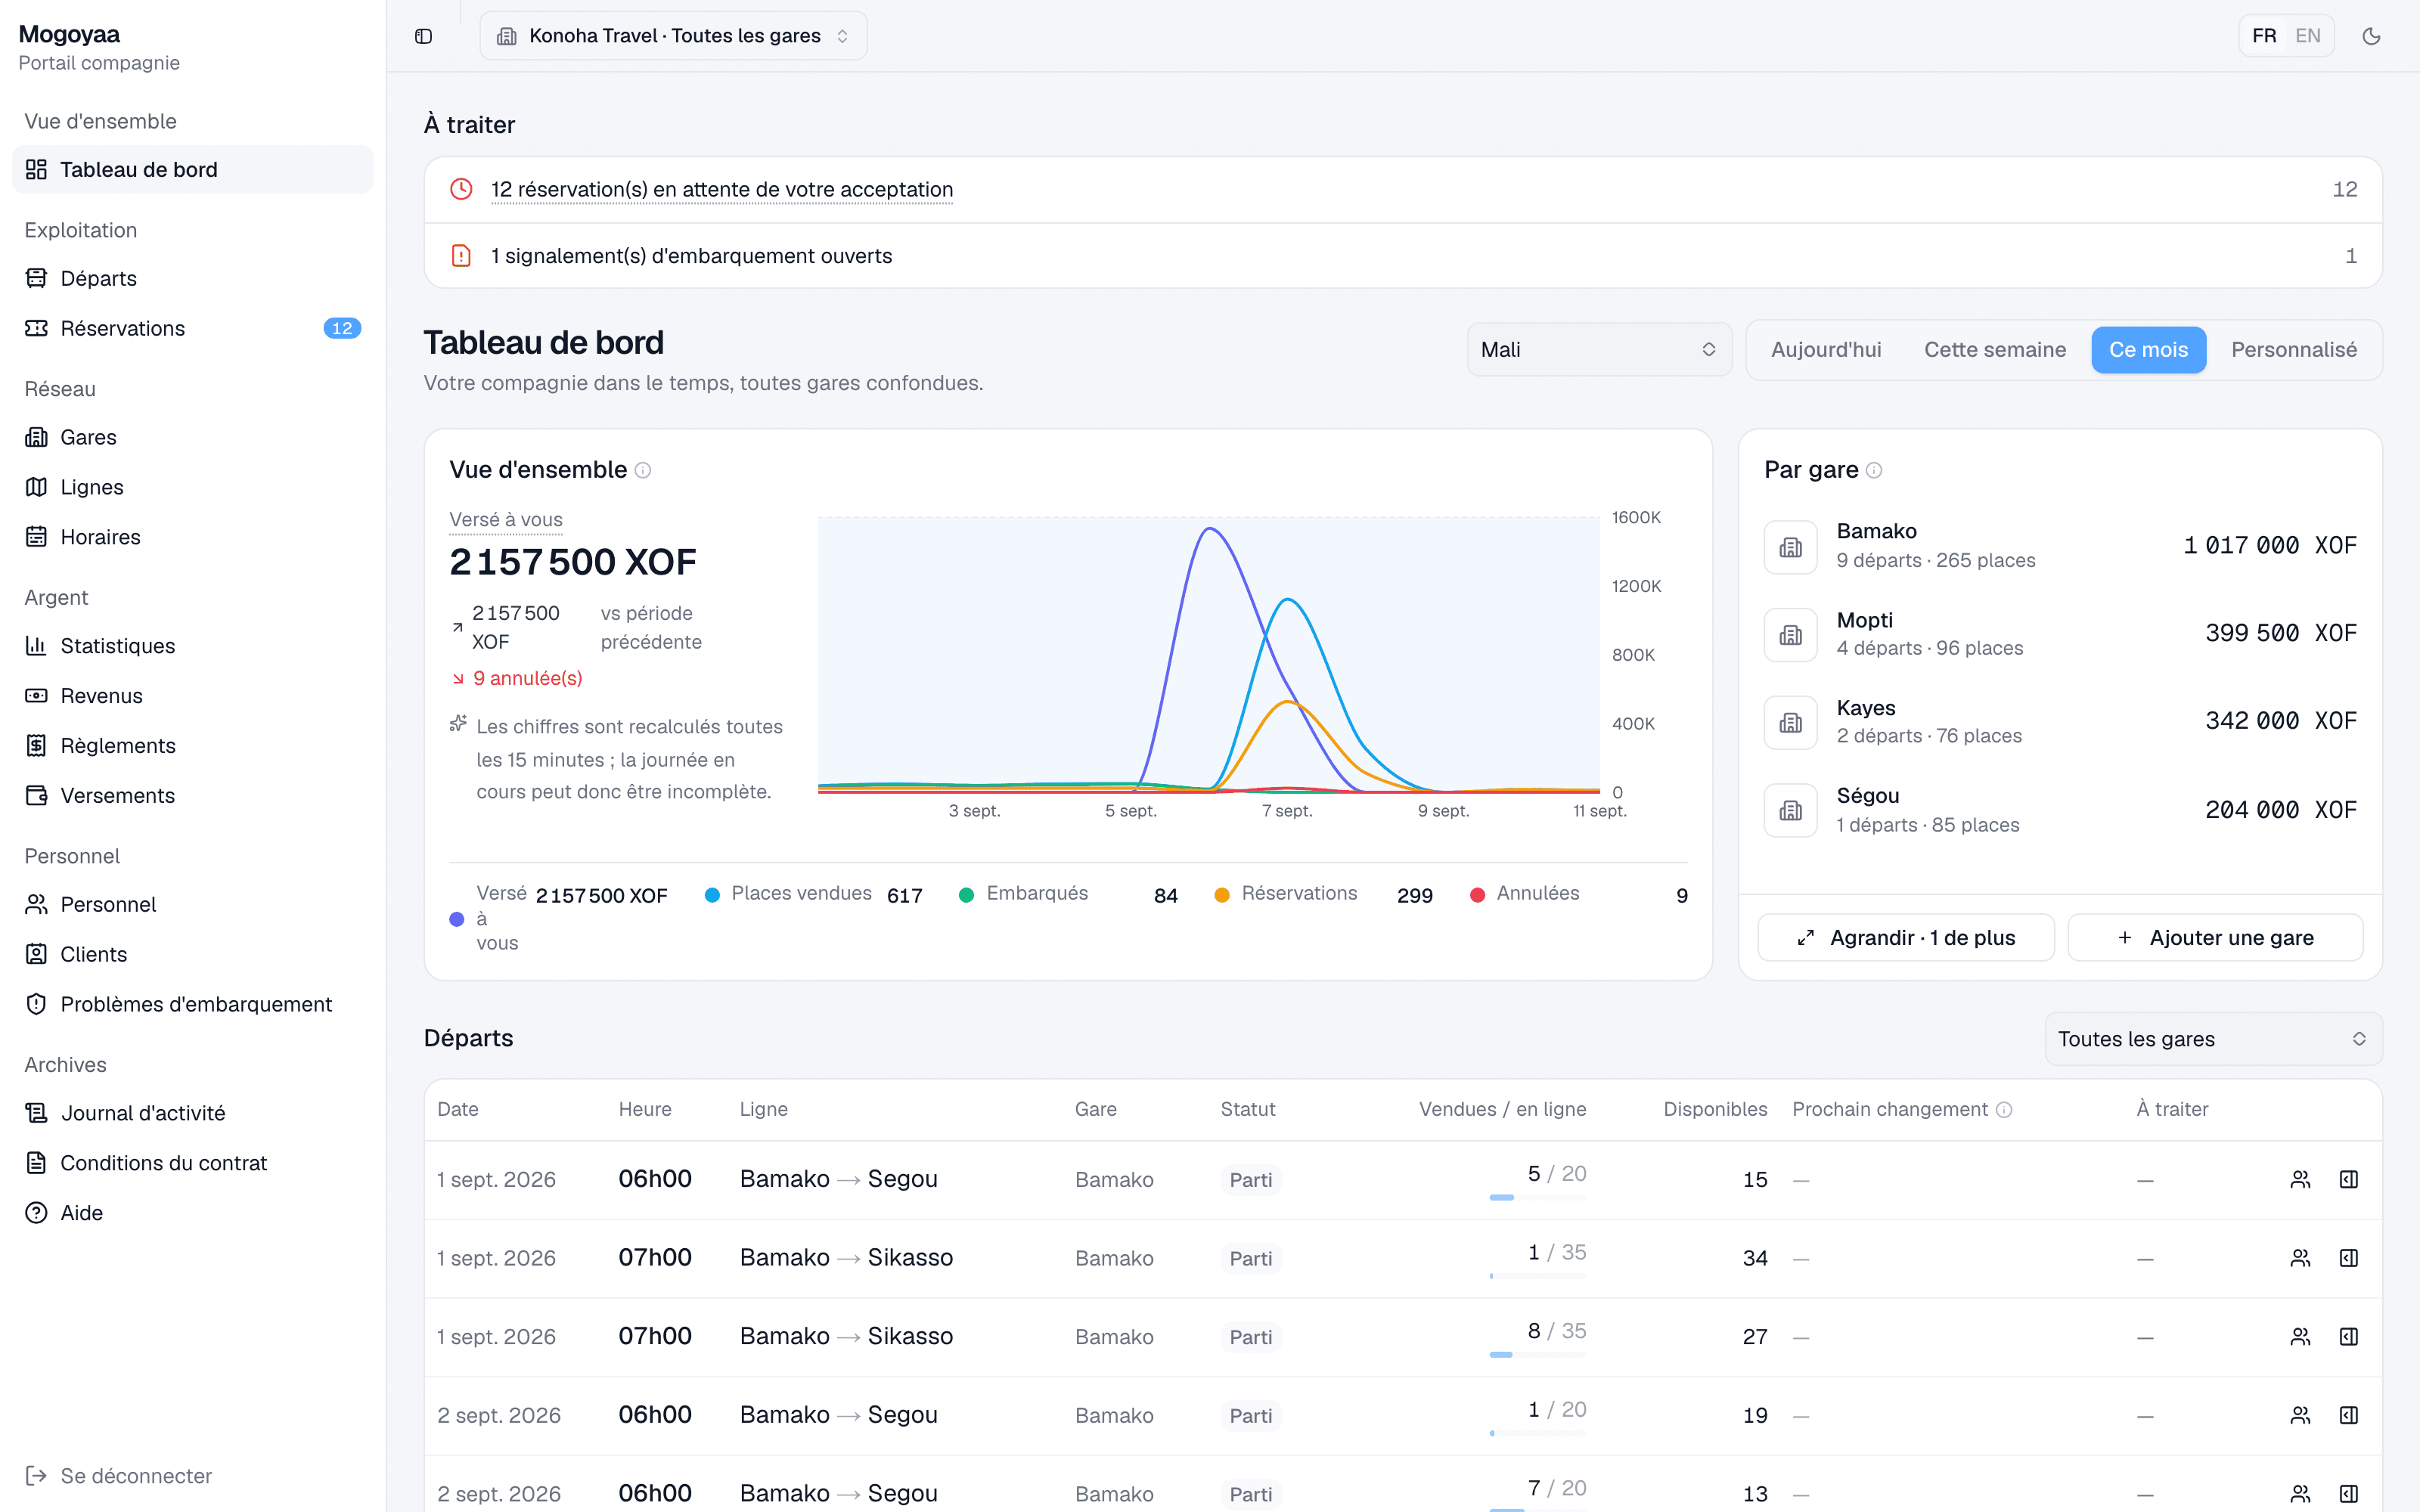Open Règlements in the sidebar
Image resolution: width=2420 pixels, height=1512 pixels.
(x=192, y=745)
